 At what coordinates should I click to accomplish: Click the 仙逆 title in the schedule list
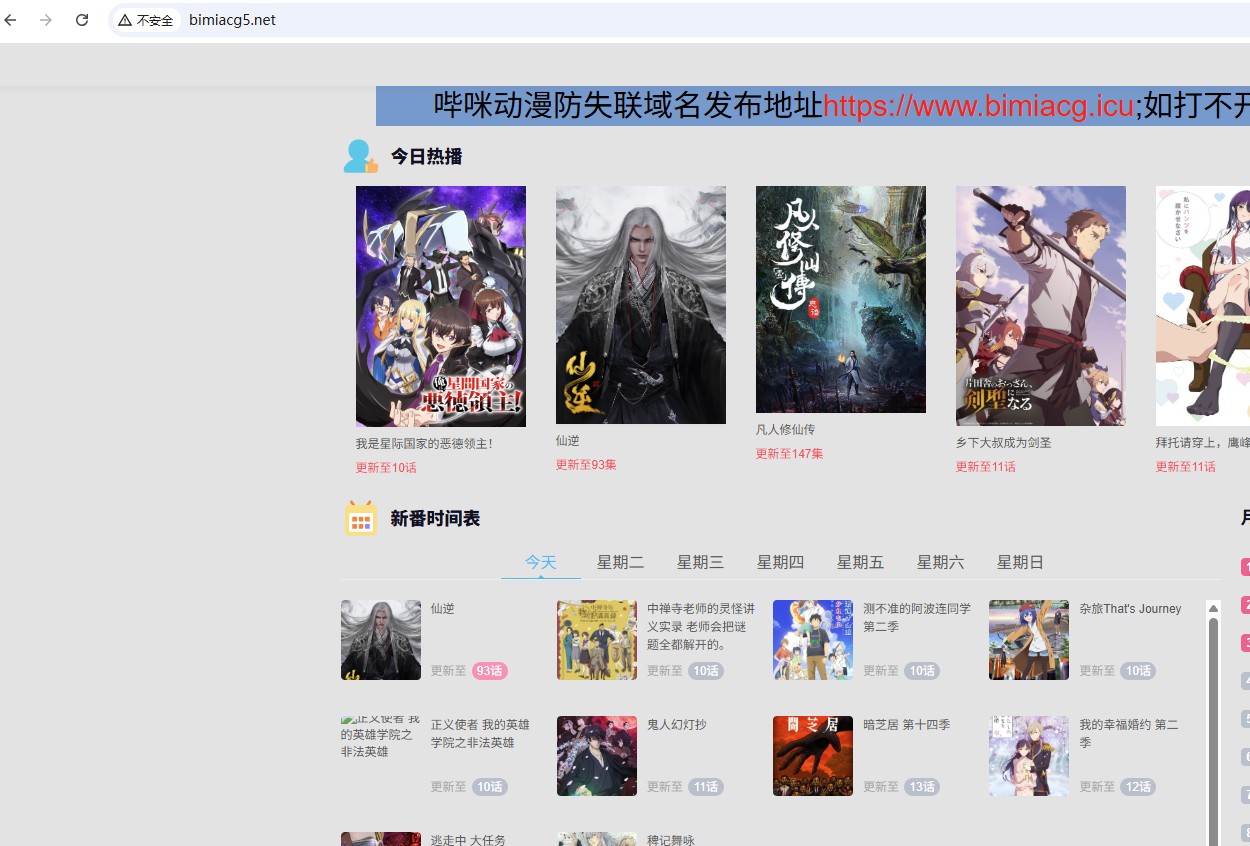click(443, 608)
